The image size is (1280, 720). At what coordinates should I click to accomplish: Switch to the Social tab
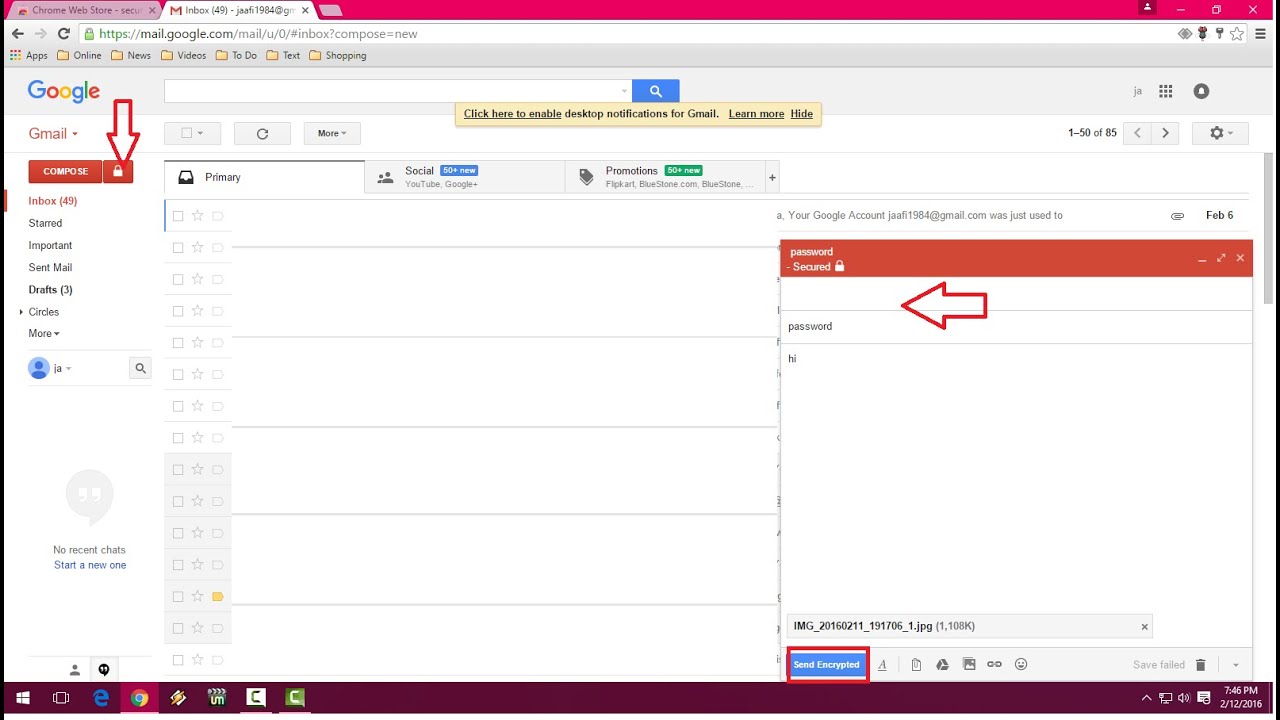point(465,177)
